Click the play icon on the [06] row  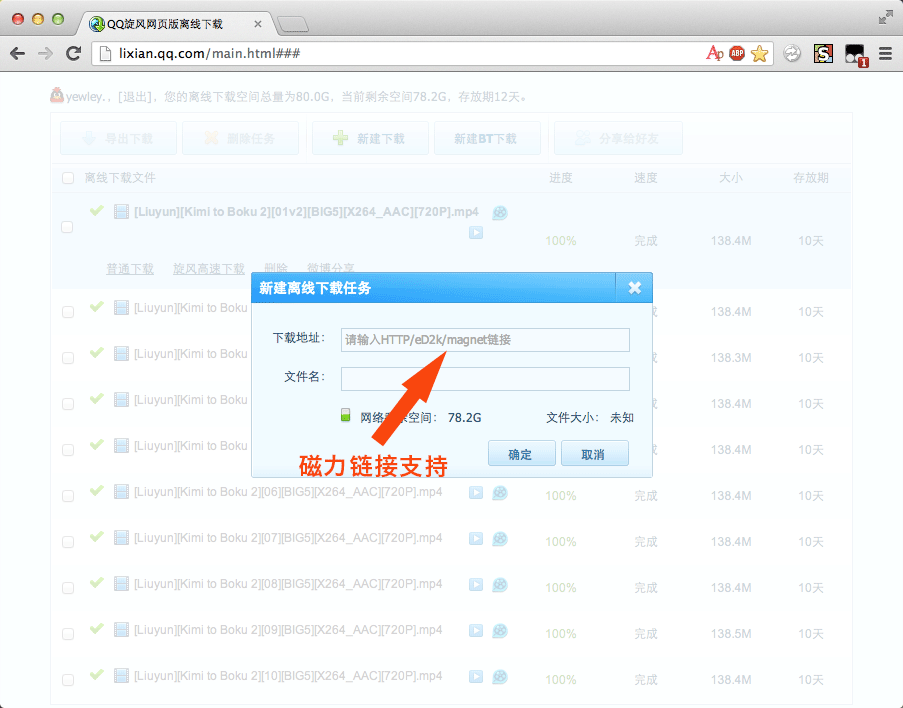(x=476, y=493)
